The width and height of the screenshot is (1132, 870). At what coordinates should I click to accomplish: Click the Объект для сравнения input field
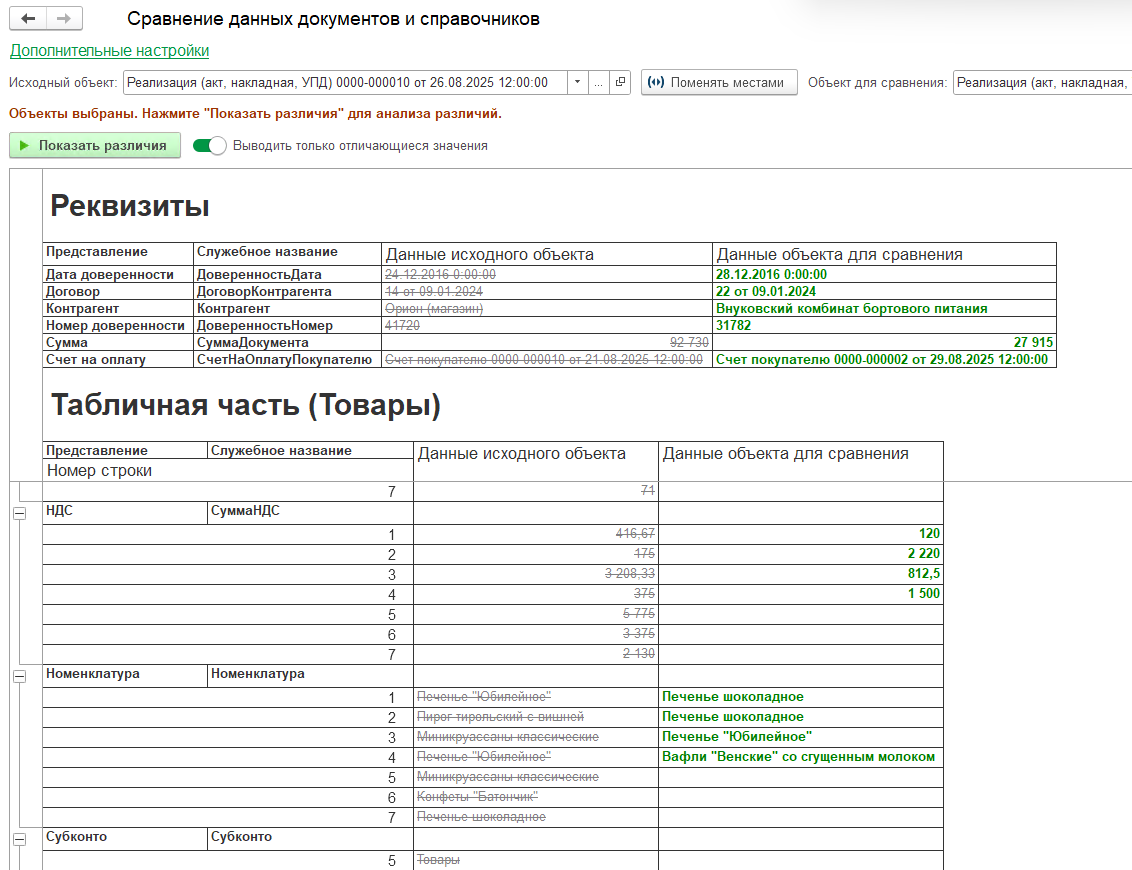pyautogui.click(x=1042, y=82)
